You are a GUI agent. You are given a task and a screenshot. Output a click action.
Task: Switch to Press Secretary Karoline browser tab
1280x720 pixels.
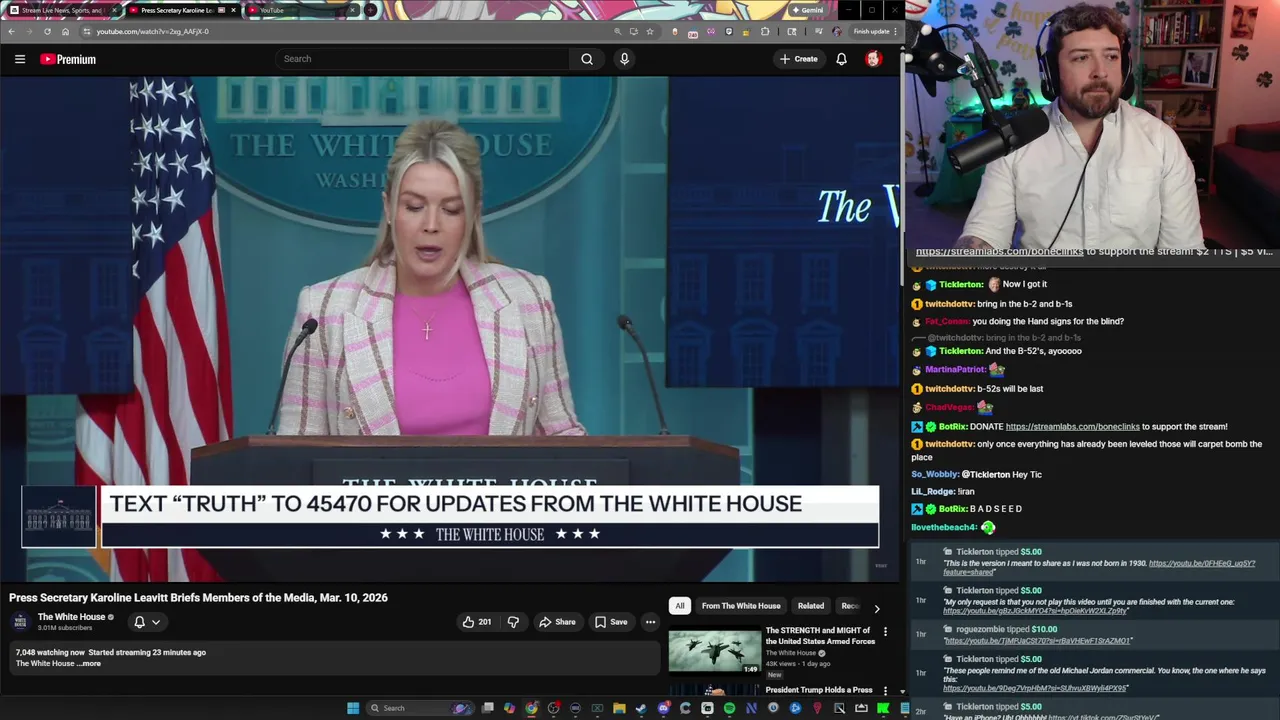181,10
